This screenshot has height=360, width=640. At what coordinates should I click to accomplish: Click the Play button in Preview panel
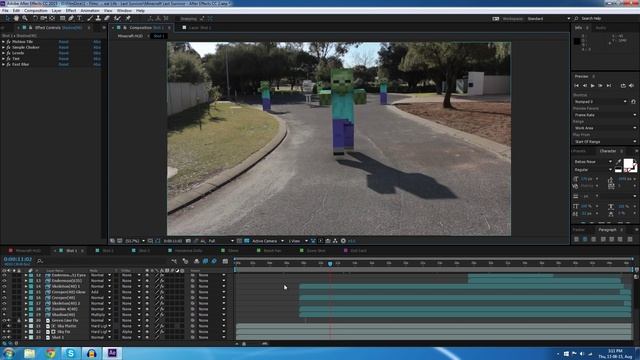592,86
